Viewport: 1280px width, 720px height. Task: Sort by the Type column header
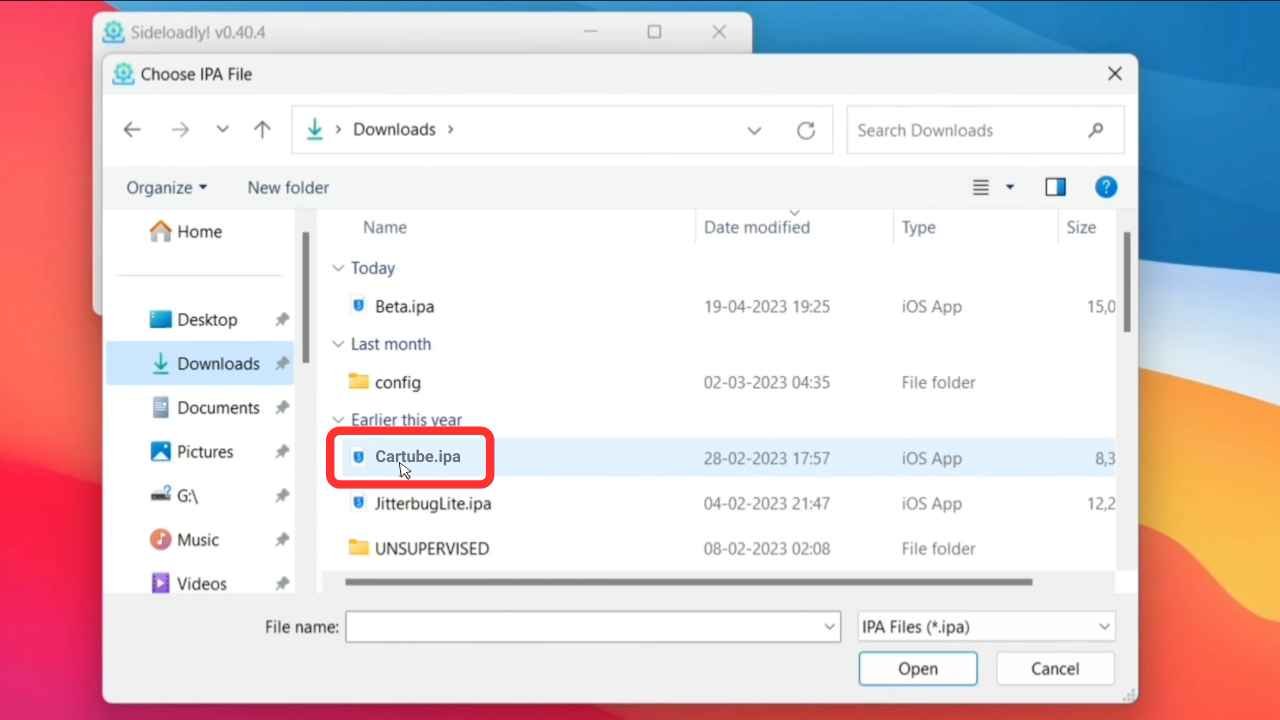pyautogui.click(x=918, y=227)
